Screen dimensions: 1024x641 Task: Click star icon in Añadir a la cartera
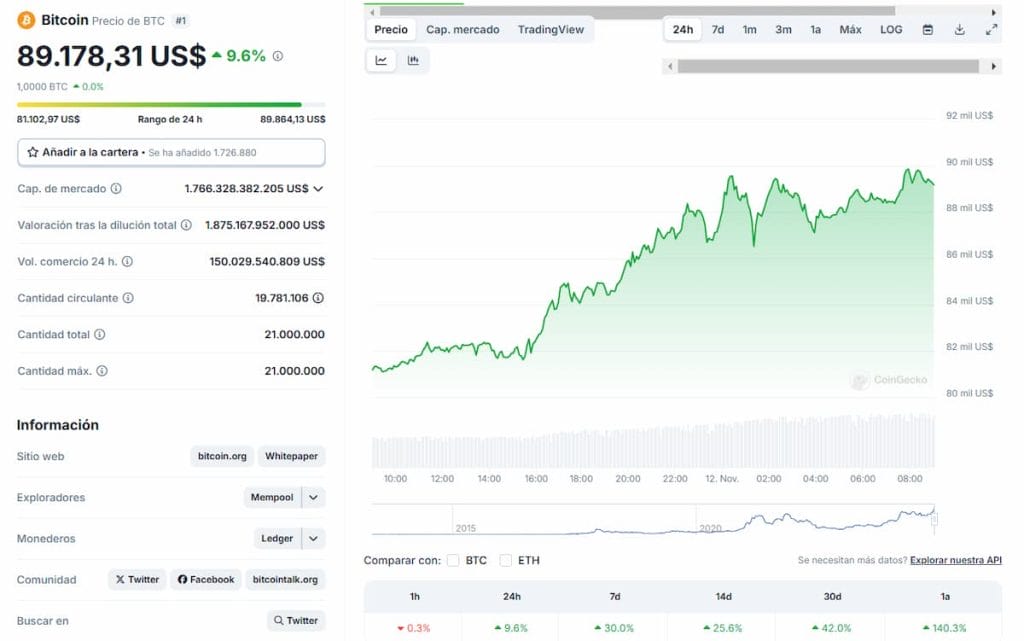pos(33,152)
